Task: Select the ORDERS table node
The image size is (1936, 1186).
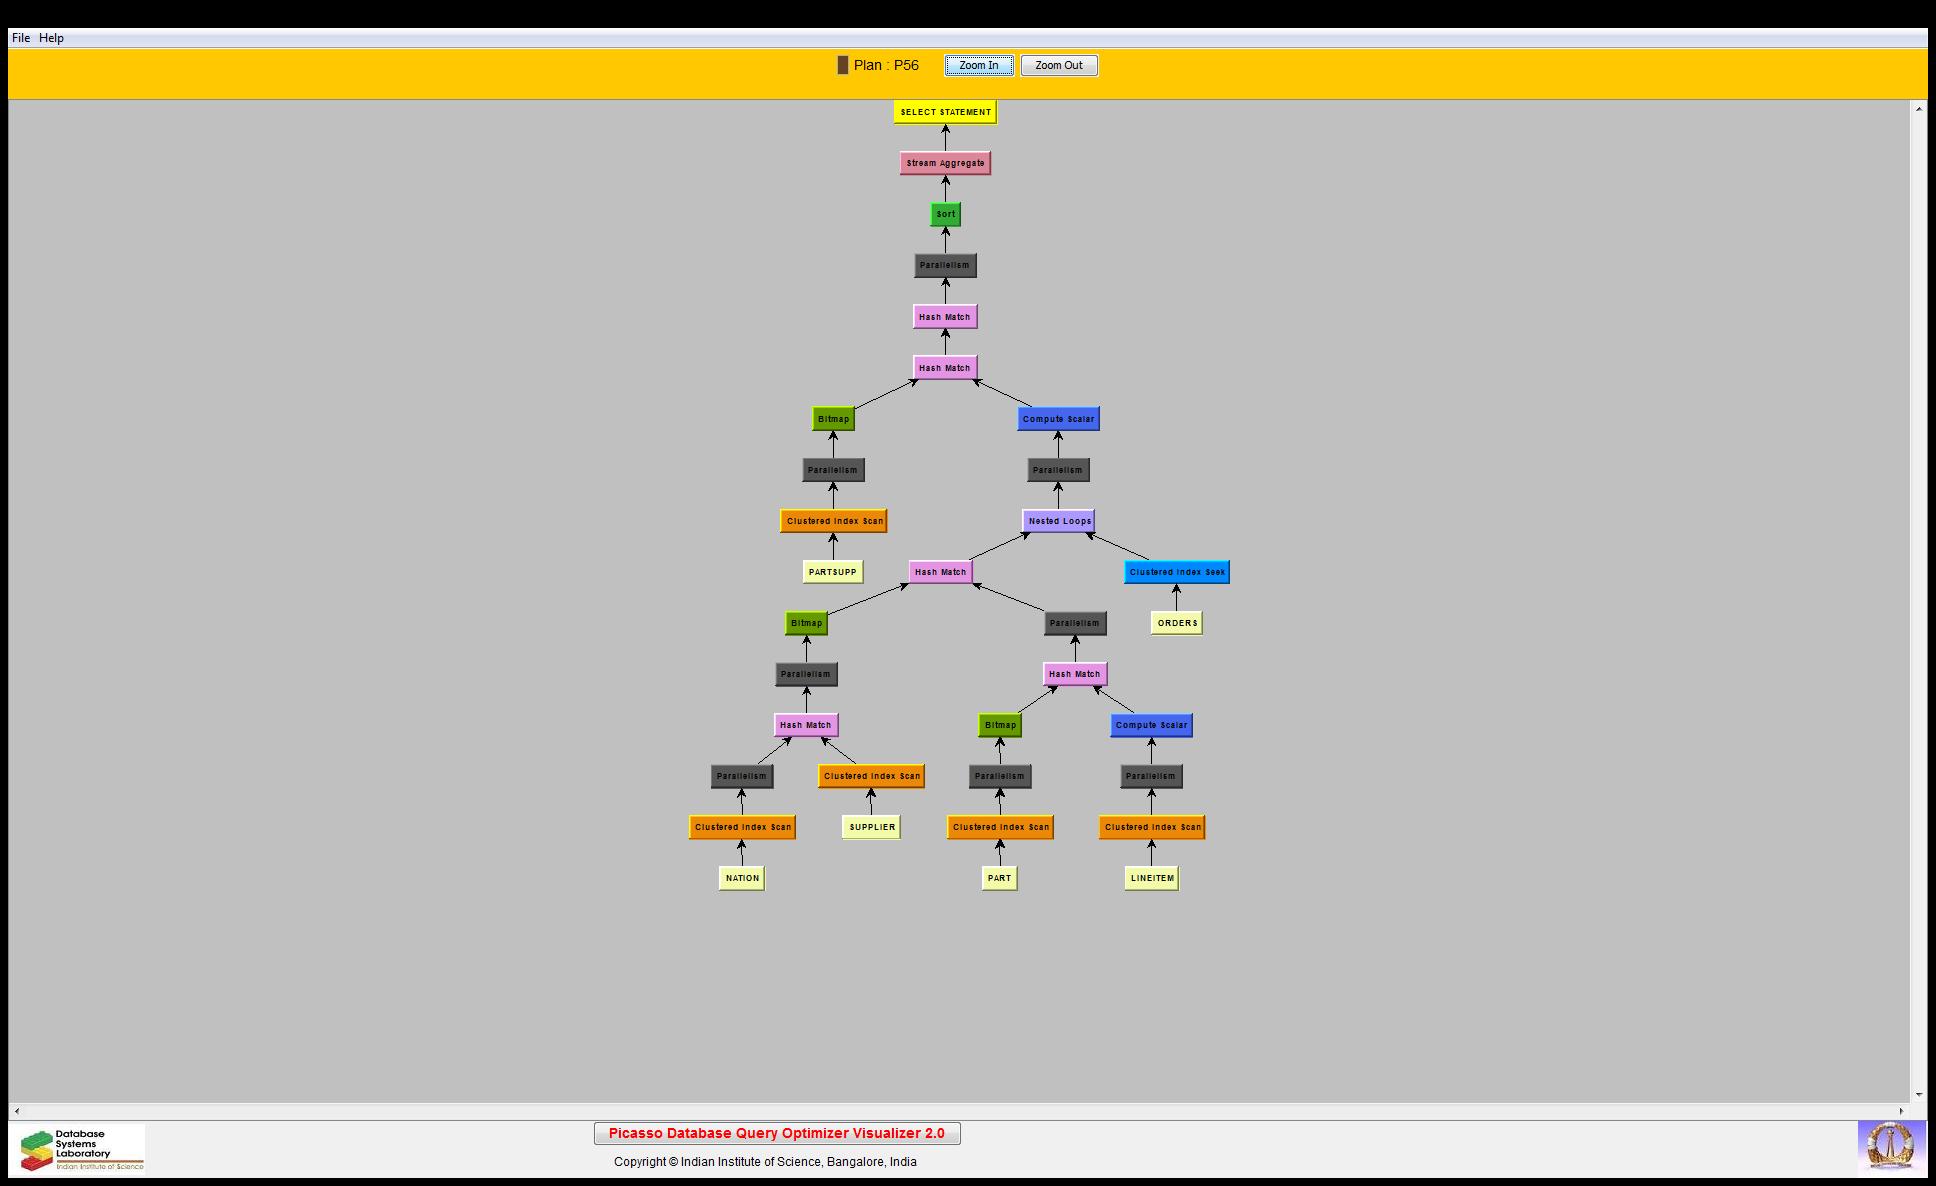Action: (1176, 623)
